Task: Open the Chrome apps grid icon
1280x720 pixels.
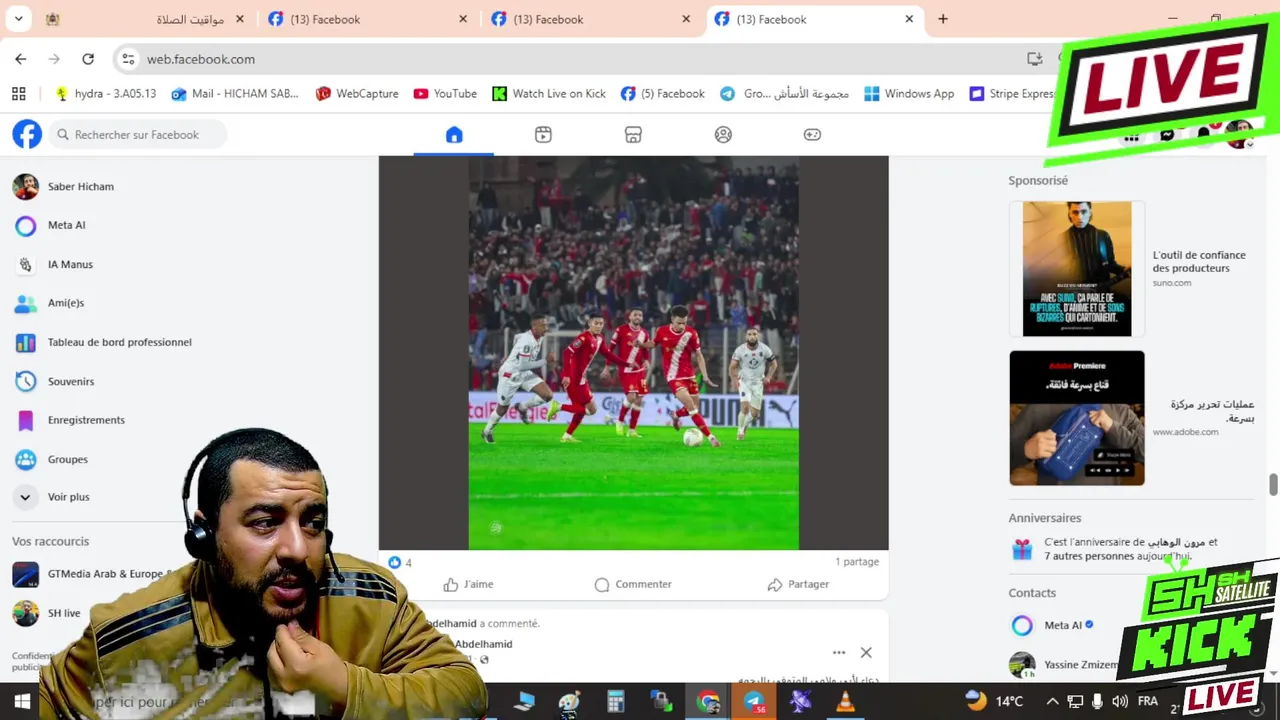Action: pyautogui.click(x=18, y=93)
